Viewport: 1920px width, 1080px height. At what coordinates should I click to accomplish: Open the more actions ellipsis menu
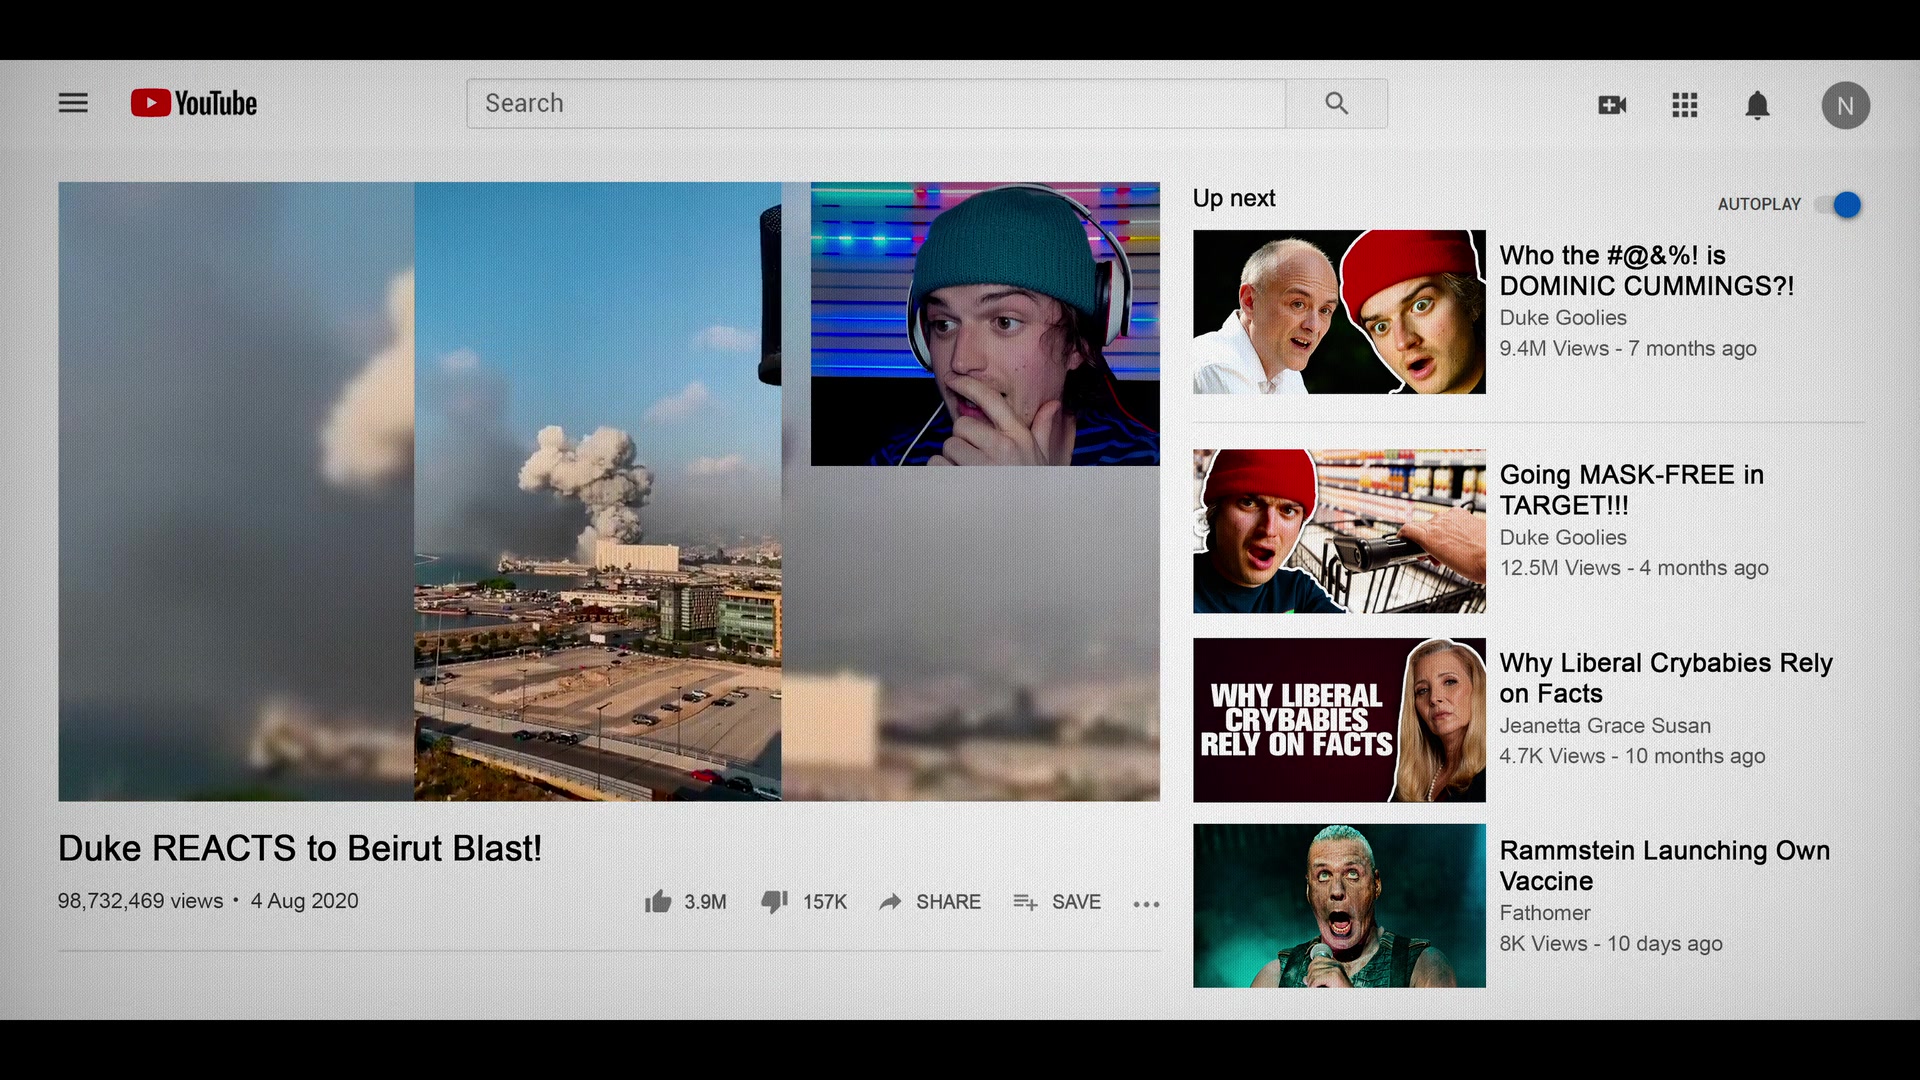pyautogui.click(x=1146, y=904)
